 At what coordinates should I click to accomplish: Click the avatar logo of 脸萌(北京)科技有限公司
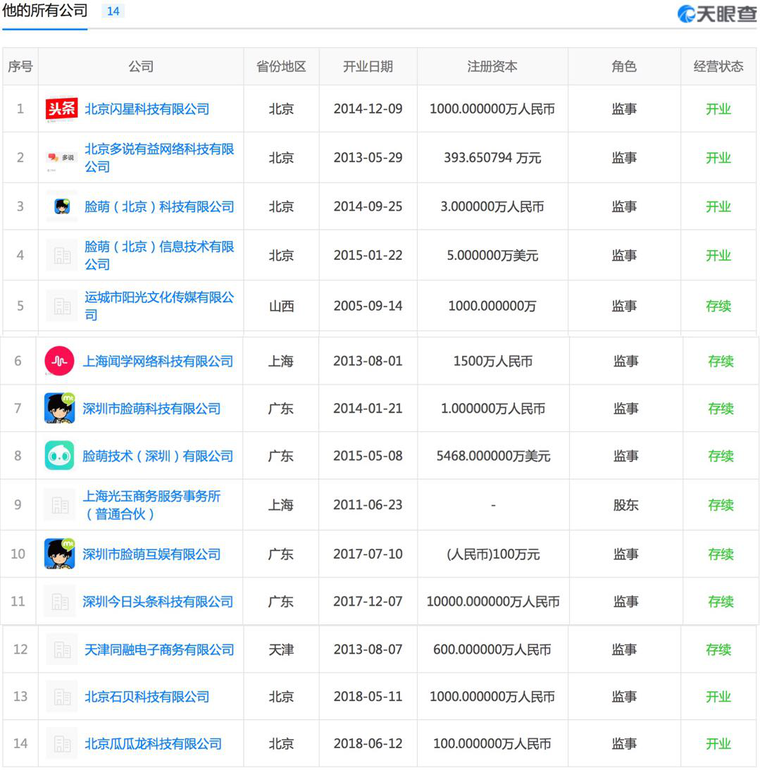61,206
